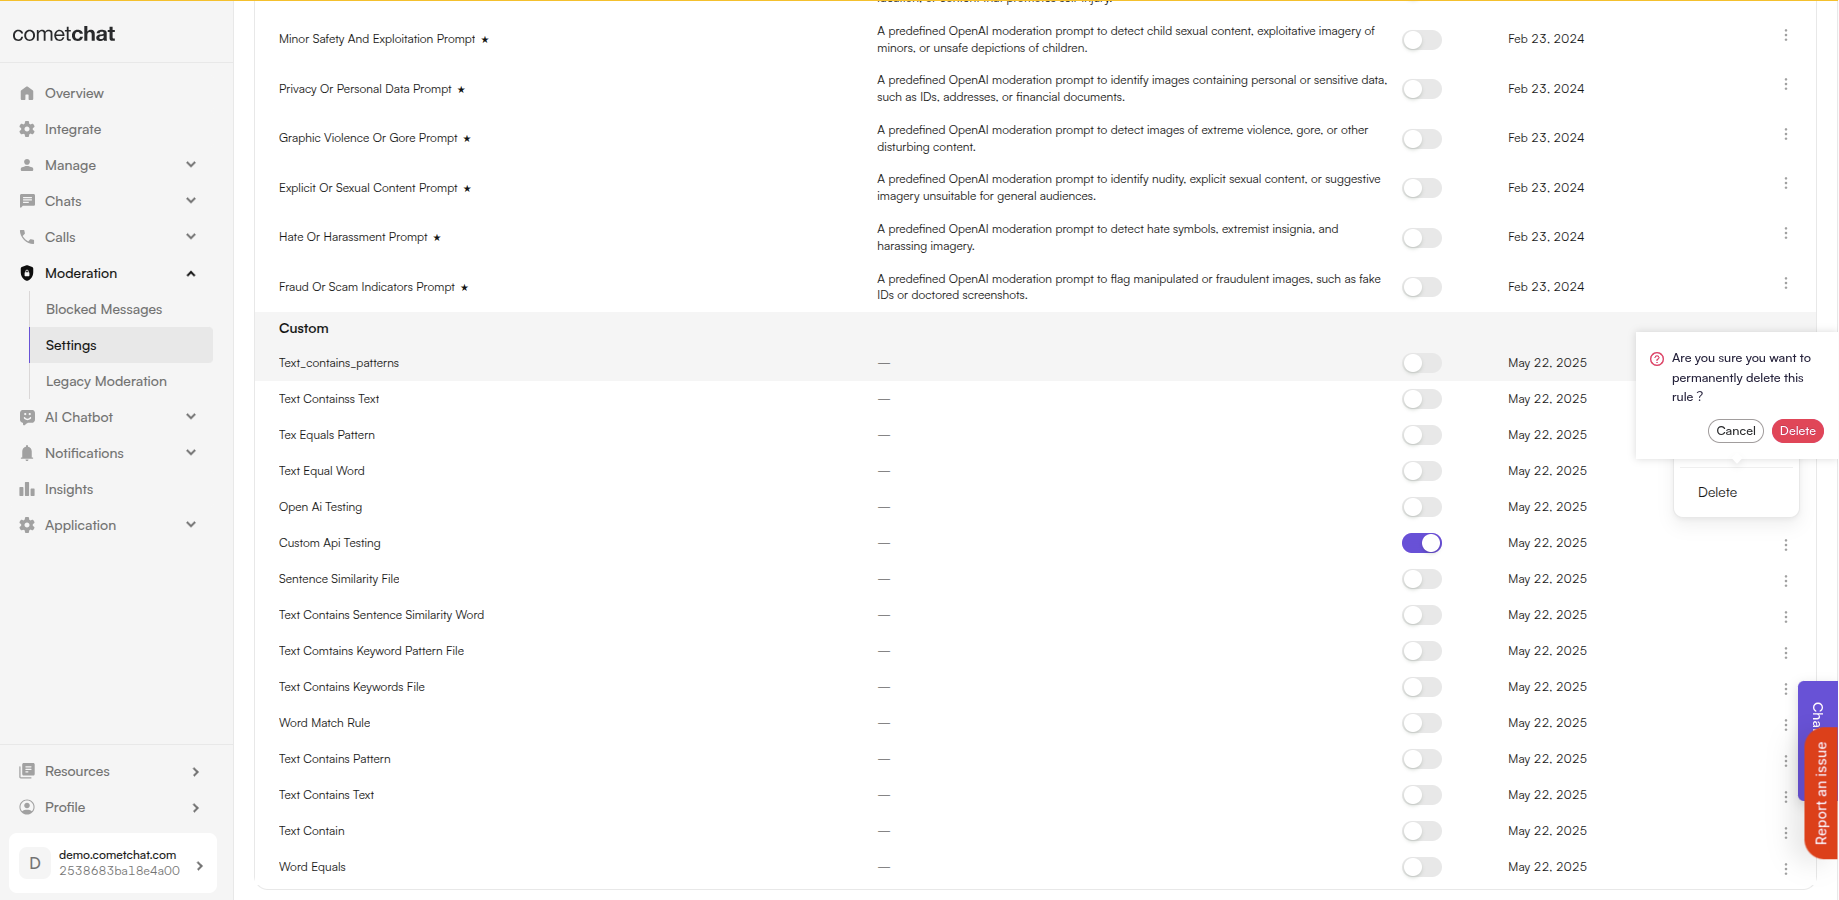Screen dimensions: 1839x900
Task: Select Legacy Moderation menu item
Action: pos(106,381)
